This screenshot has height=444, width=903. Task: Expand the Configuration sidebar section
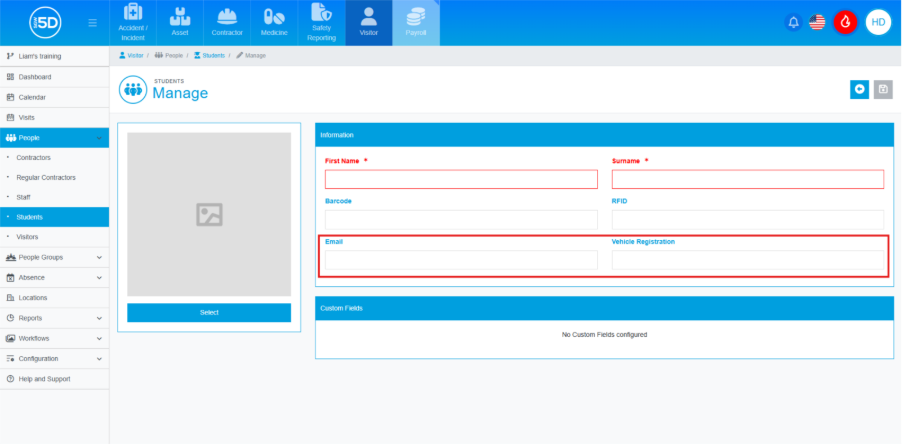point(54,358)
